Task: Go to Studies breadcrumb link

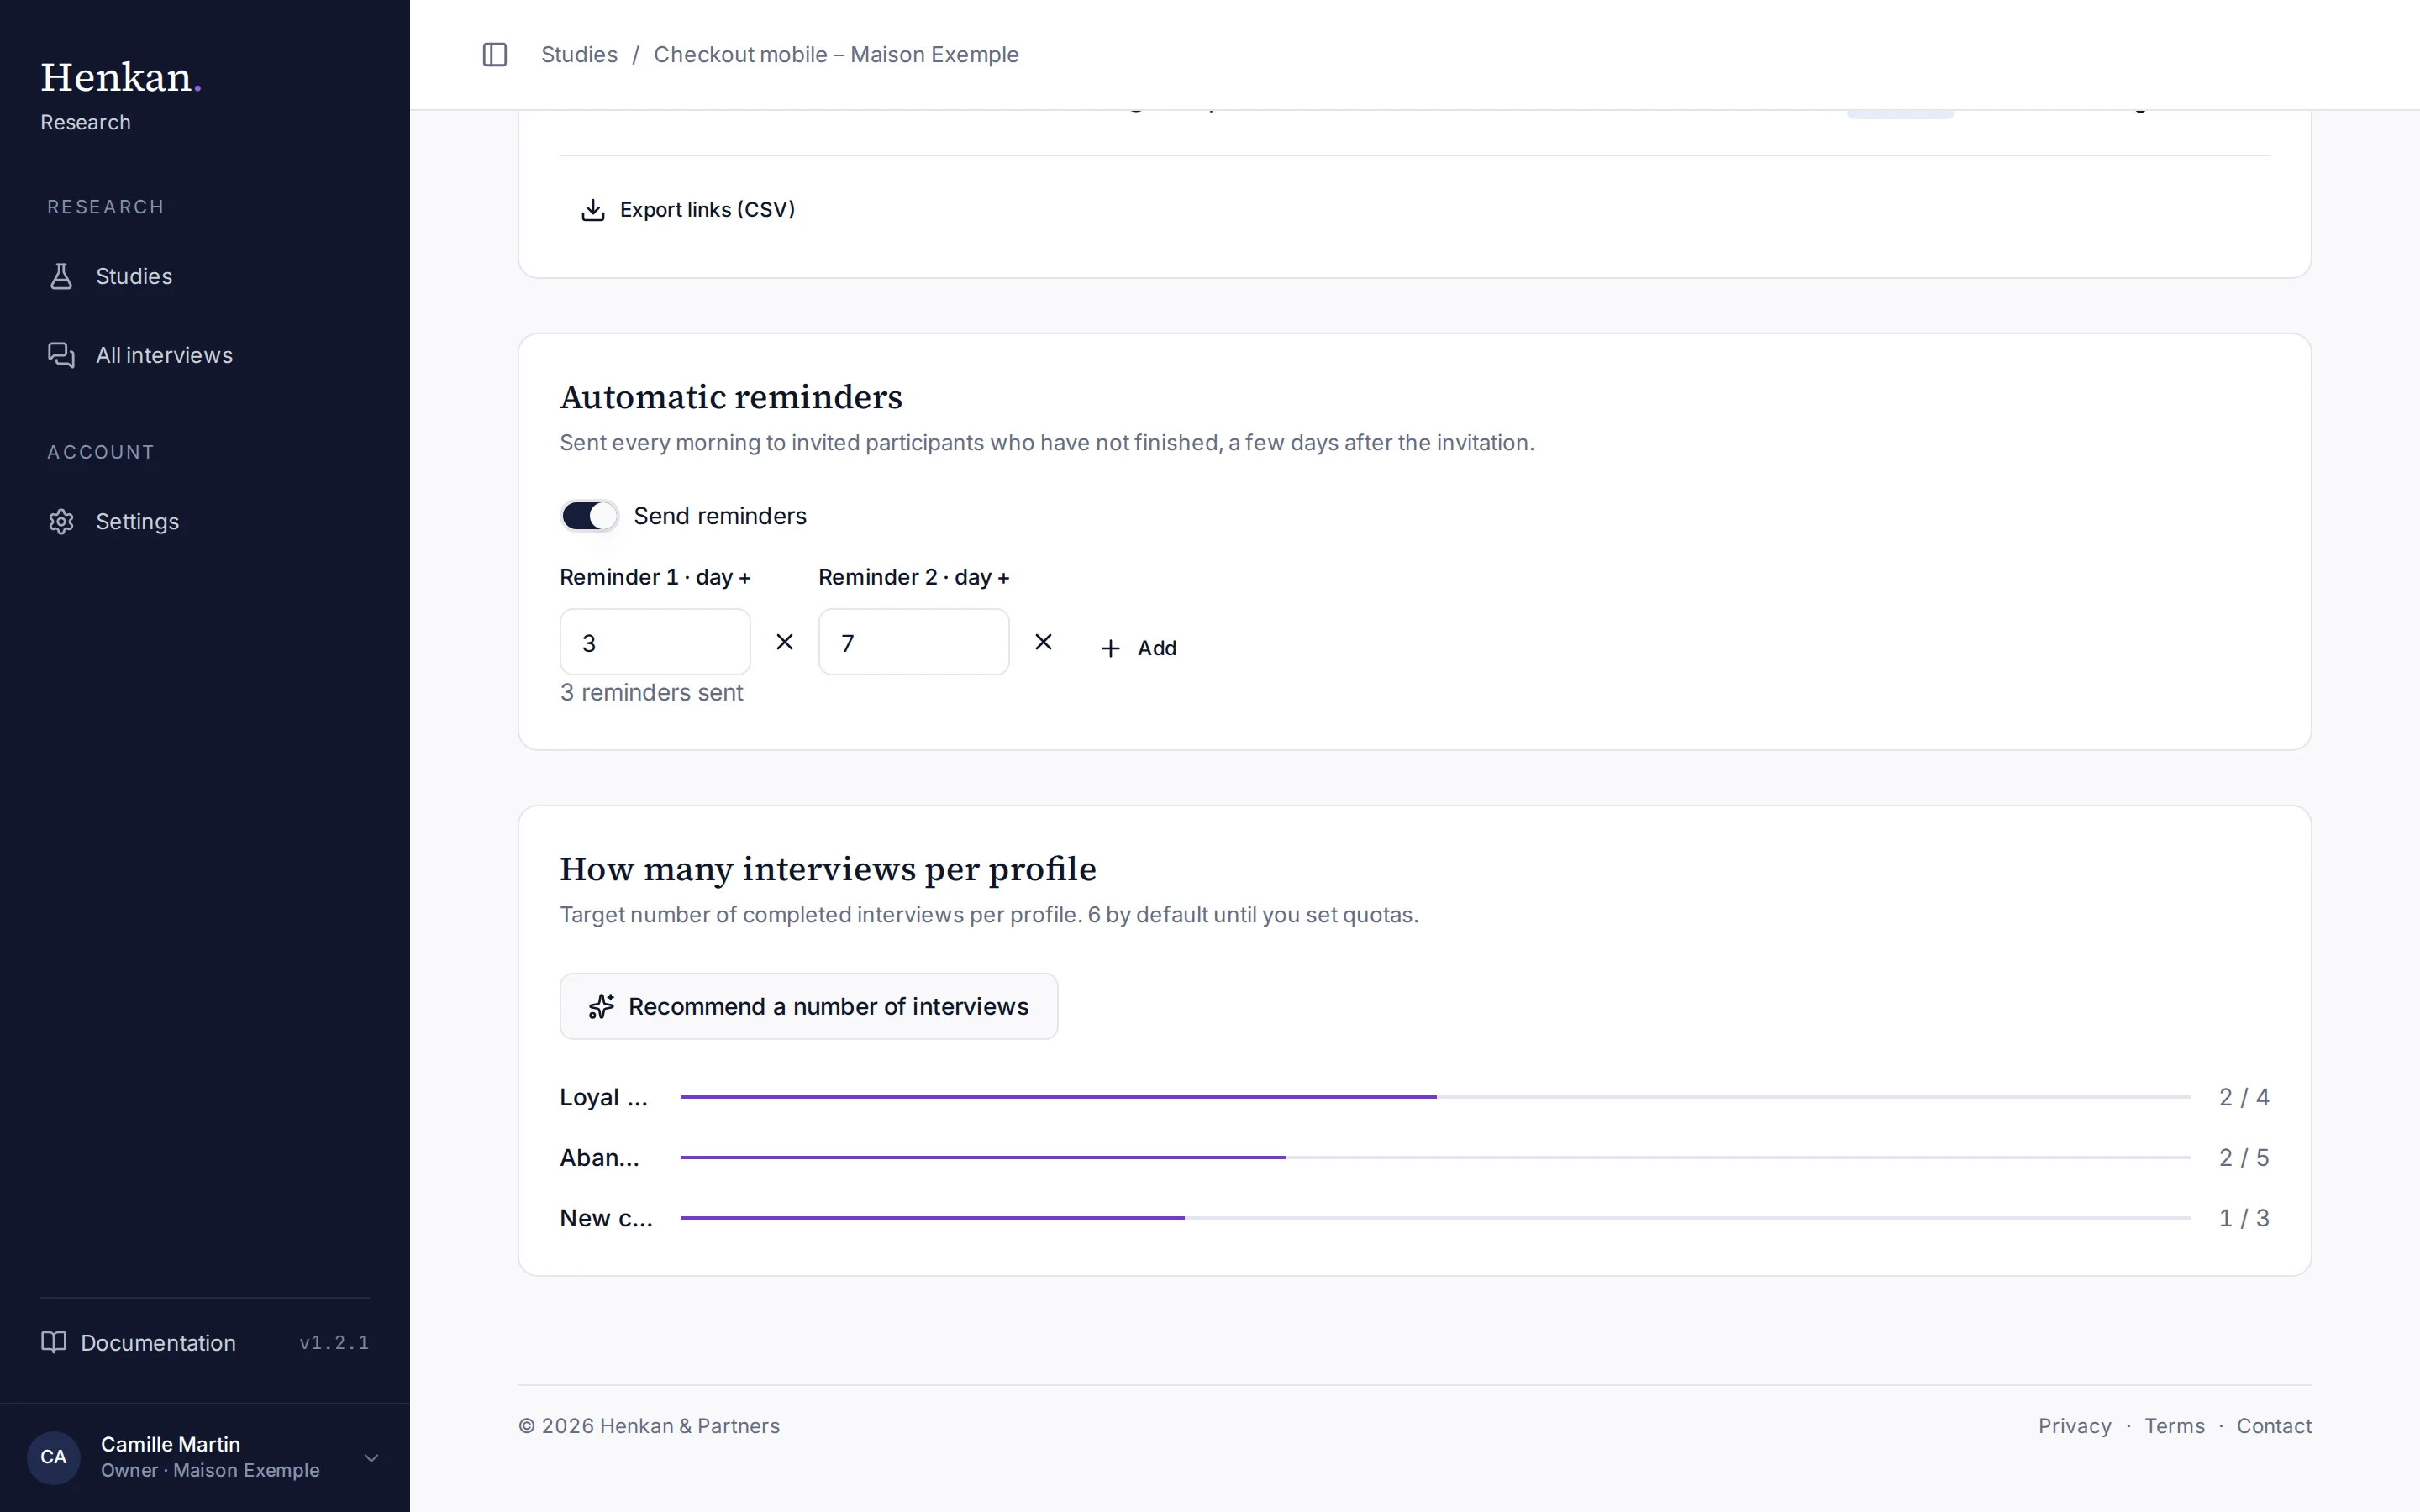Action: (x=579, y=54)
